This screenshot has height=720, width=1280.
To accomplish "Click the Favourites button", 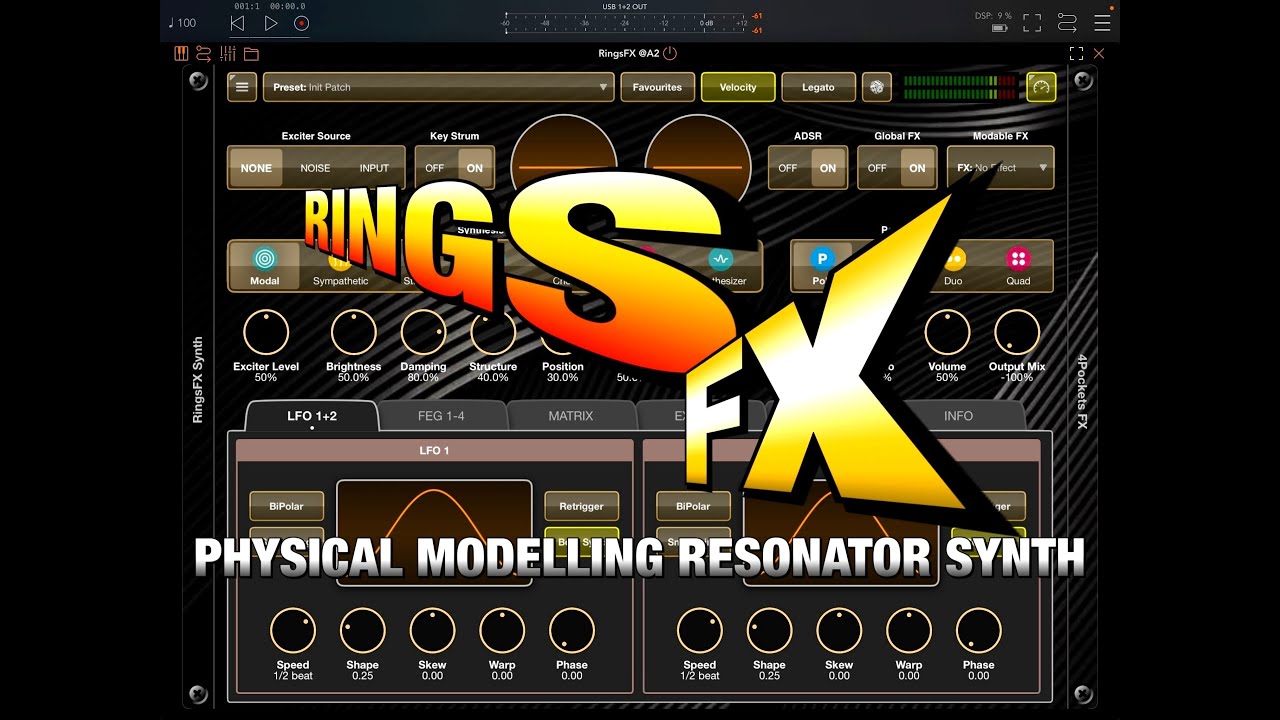I will [x=657, y=87].
